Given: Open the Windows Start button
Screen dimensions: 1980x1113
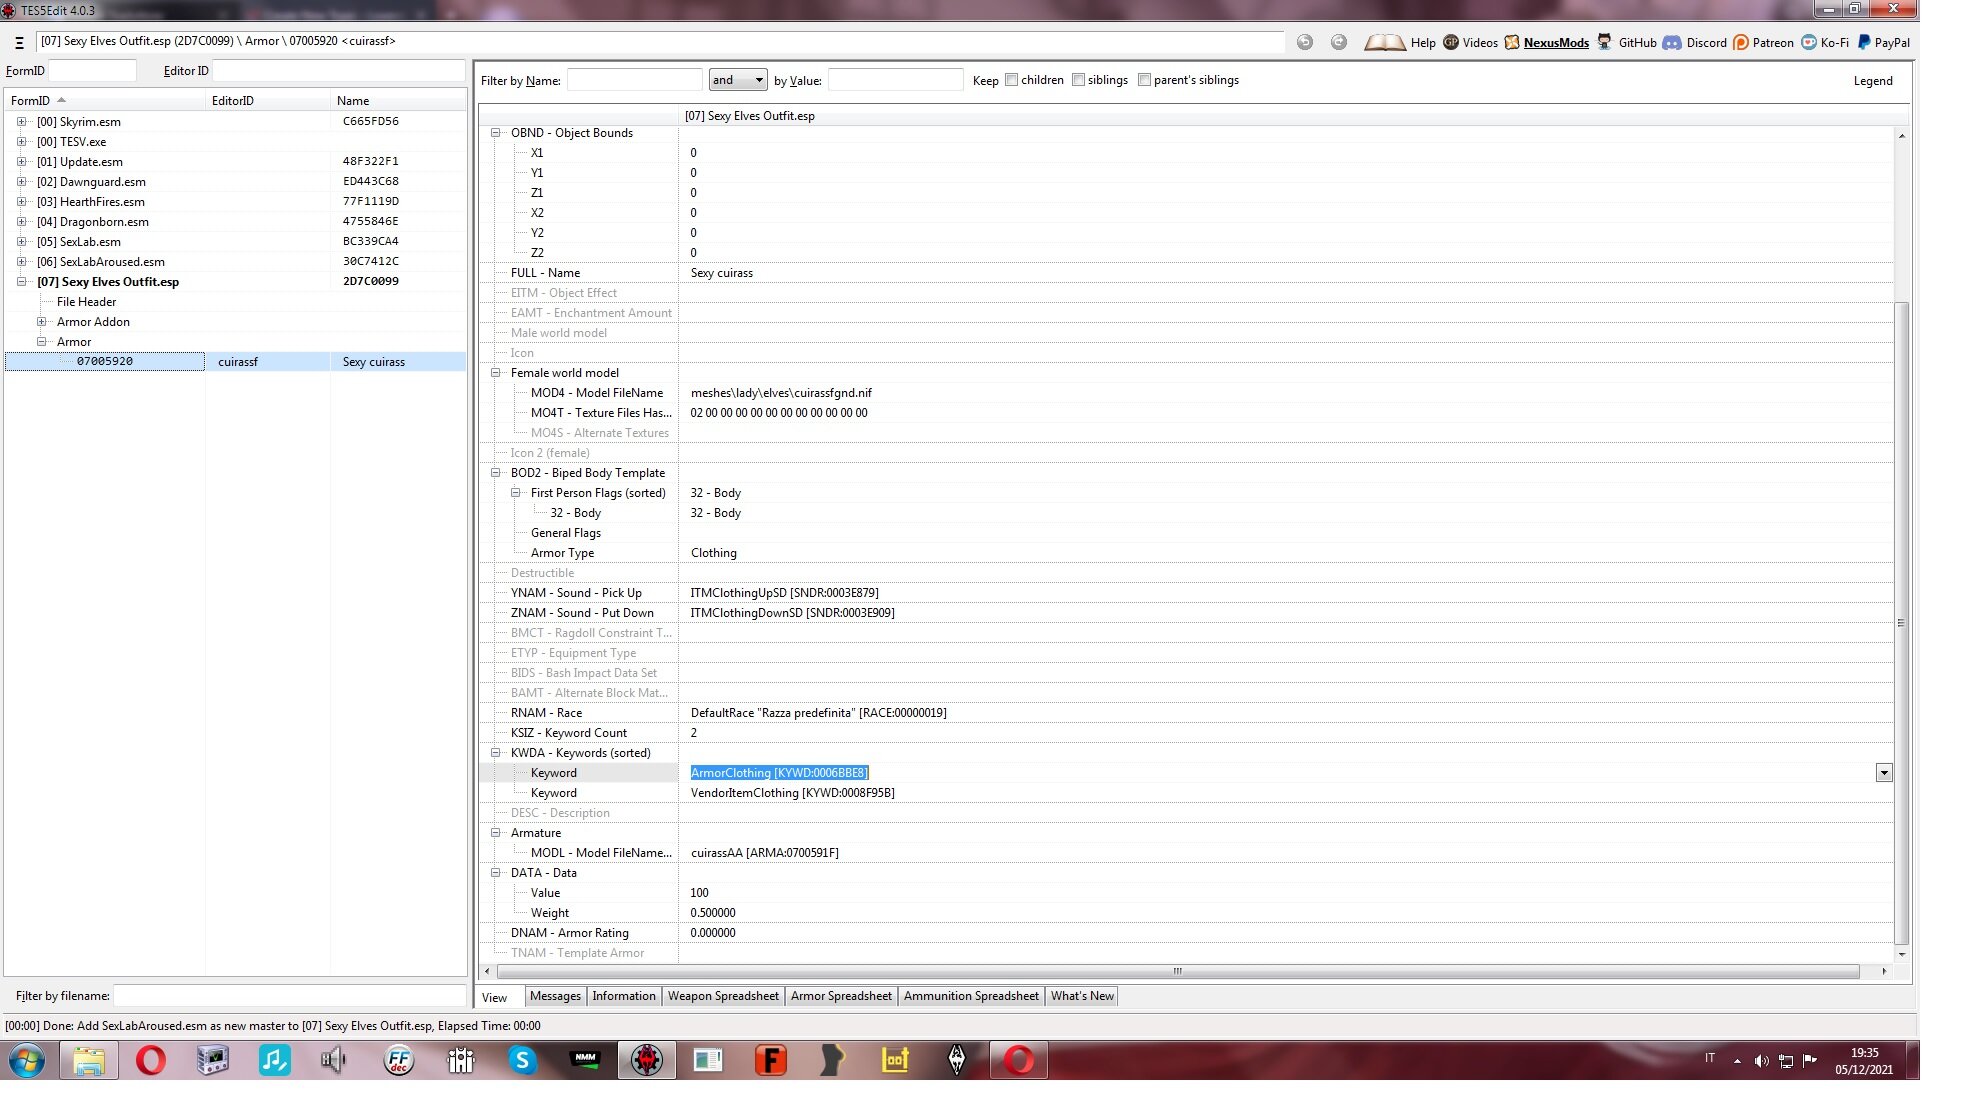Looking at the screenshot, I should pyautogui.click(x=27, y=1060).
